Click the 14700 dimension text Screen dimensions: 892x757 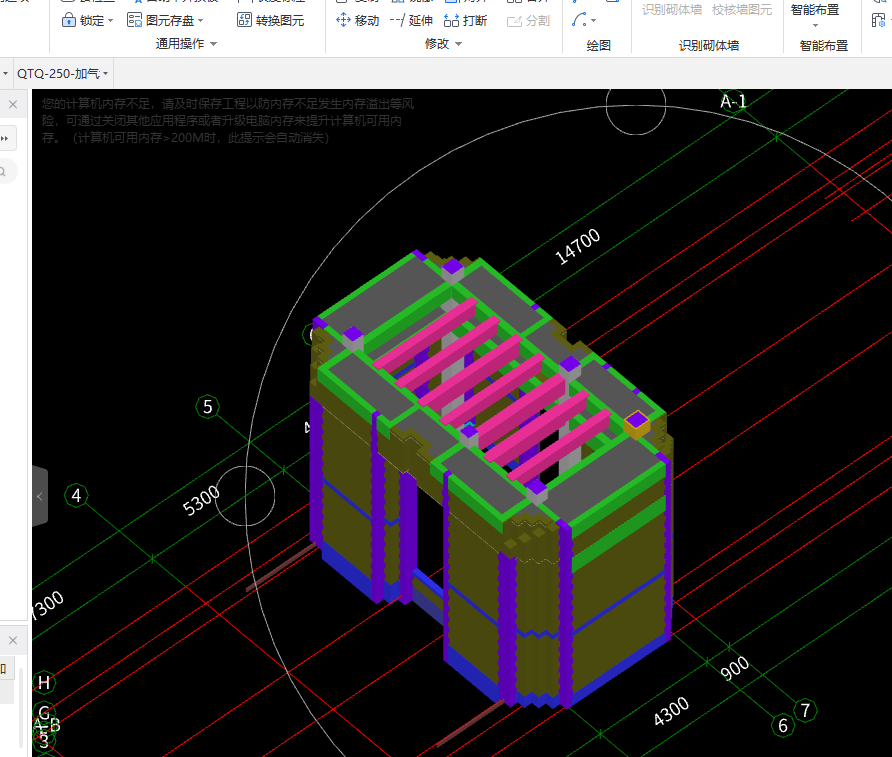[x=577, y=246]
